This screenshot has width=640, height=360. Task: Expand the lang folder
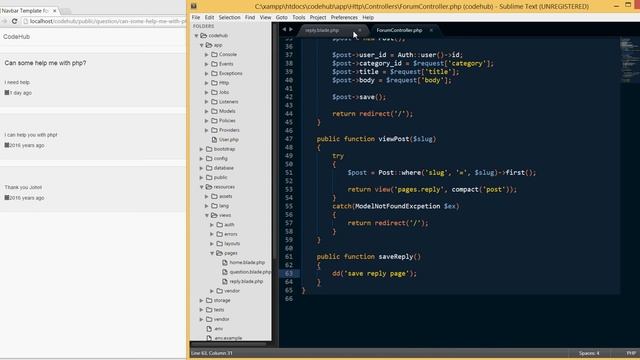pyautogui.click(x=207, y=206)
